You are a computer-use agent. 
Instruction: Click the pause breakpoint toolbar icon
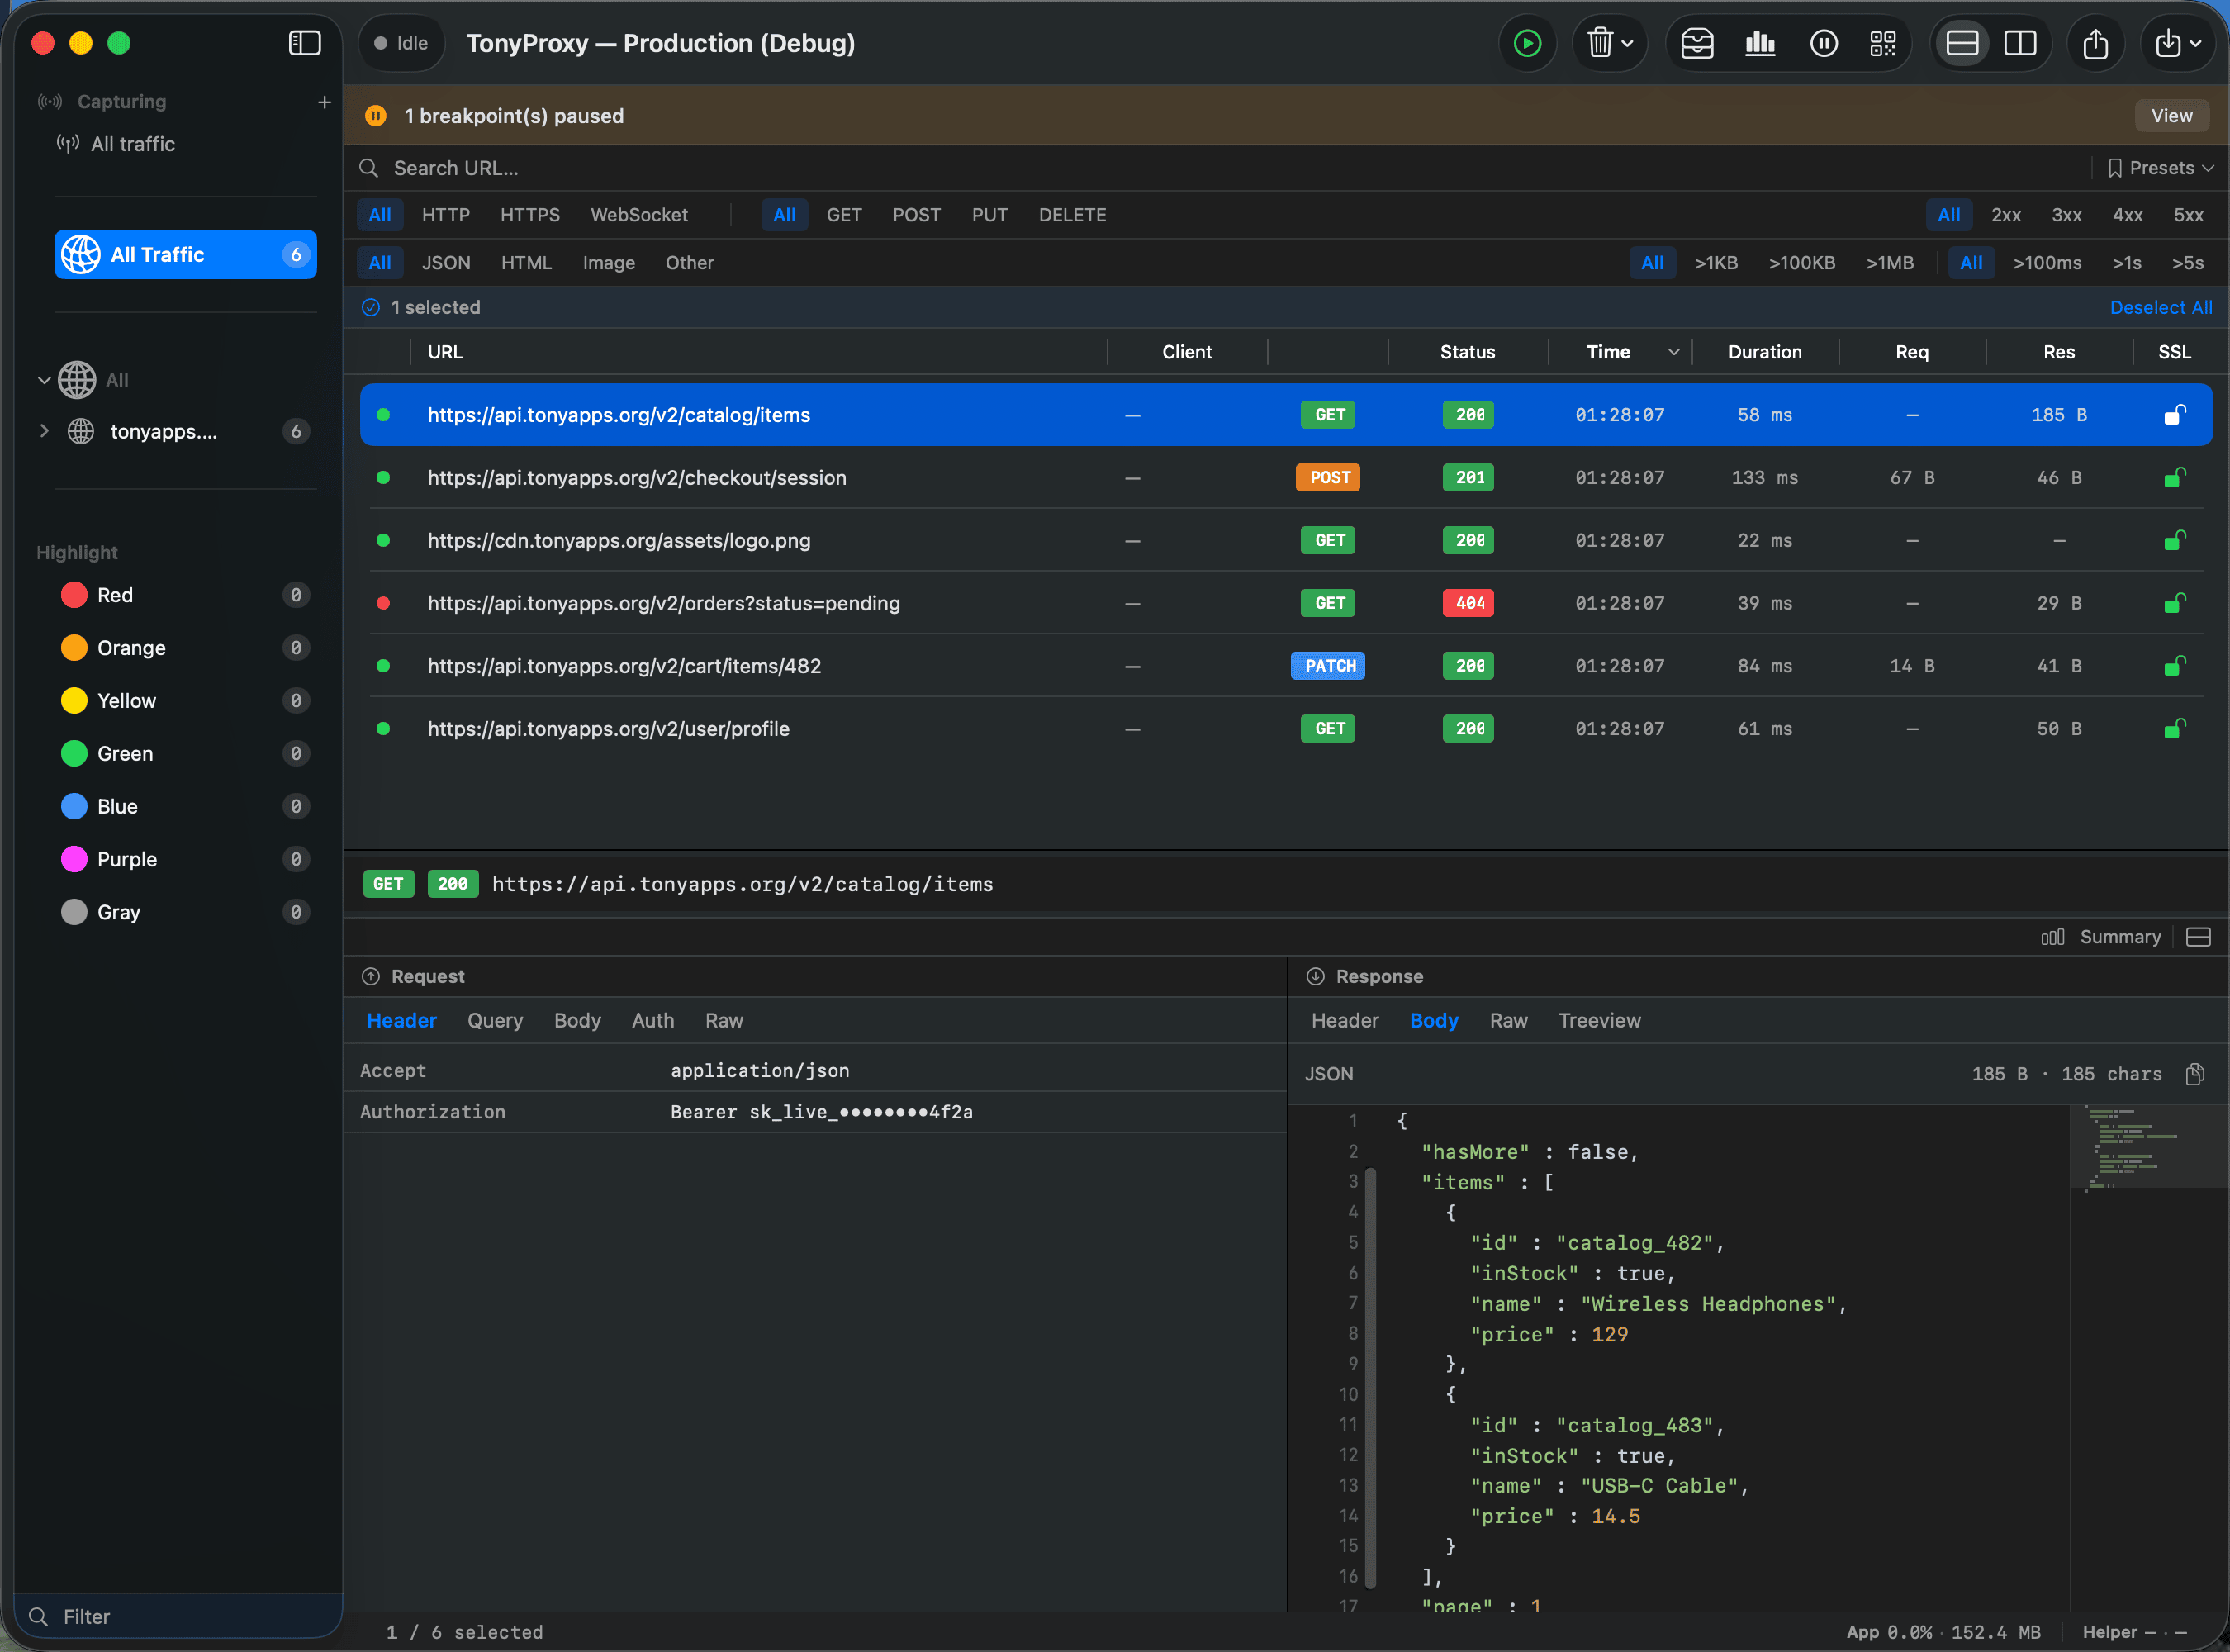pos(1823,43)
